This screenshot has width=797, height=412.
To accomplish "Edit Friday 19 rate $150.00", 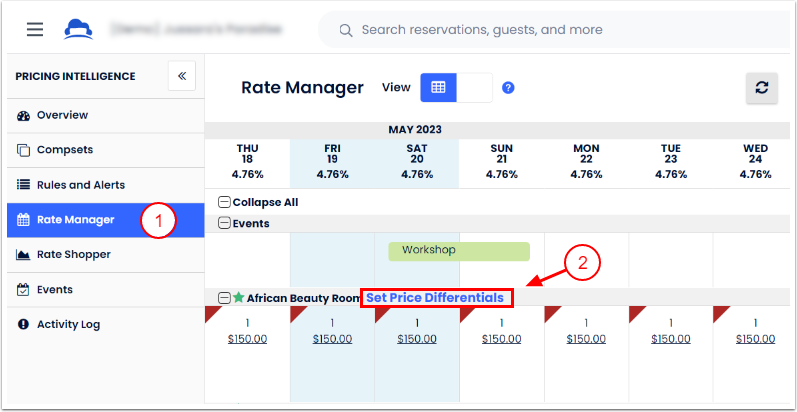I will point(332,339).
